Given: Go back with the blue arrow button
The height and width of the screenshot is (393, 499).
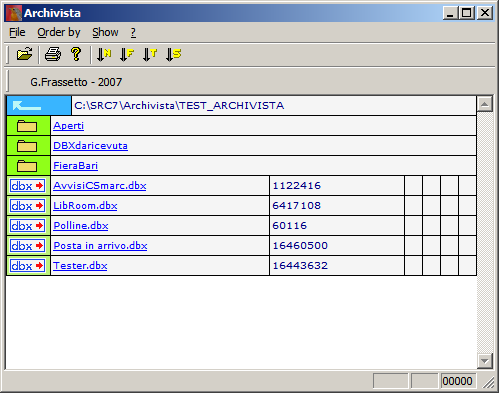Looking at the screenshot, I should point(39,106).
